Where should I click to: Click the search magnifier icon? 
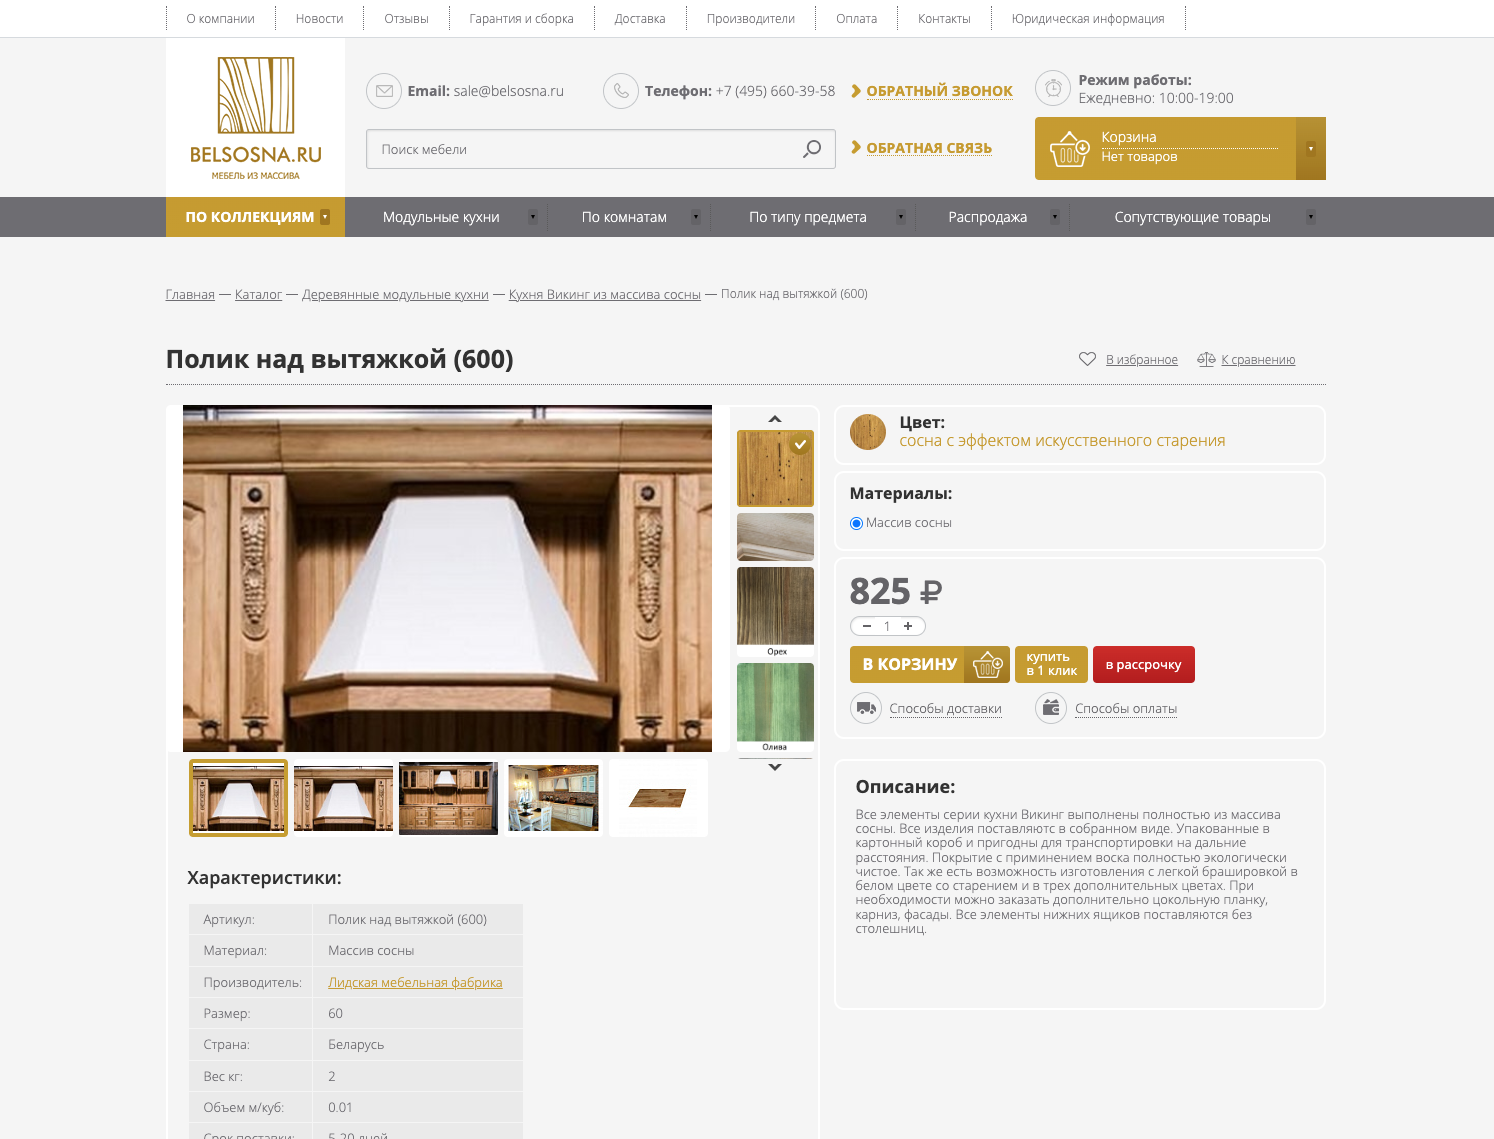pos(812,149)
